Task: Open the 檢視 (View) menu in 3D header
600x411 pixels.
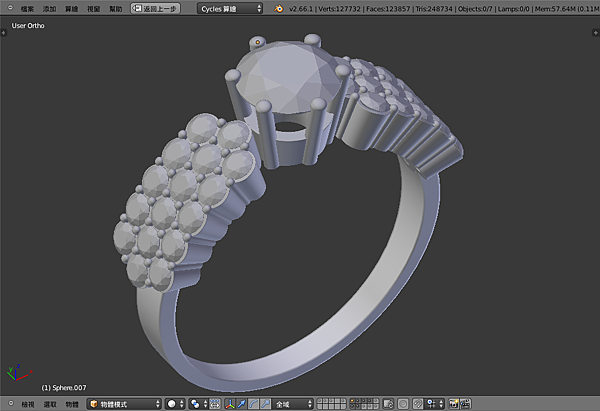Action: [x=28, y=404]
